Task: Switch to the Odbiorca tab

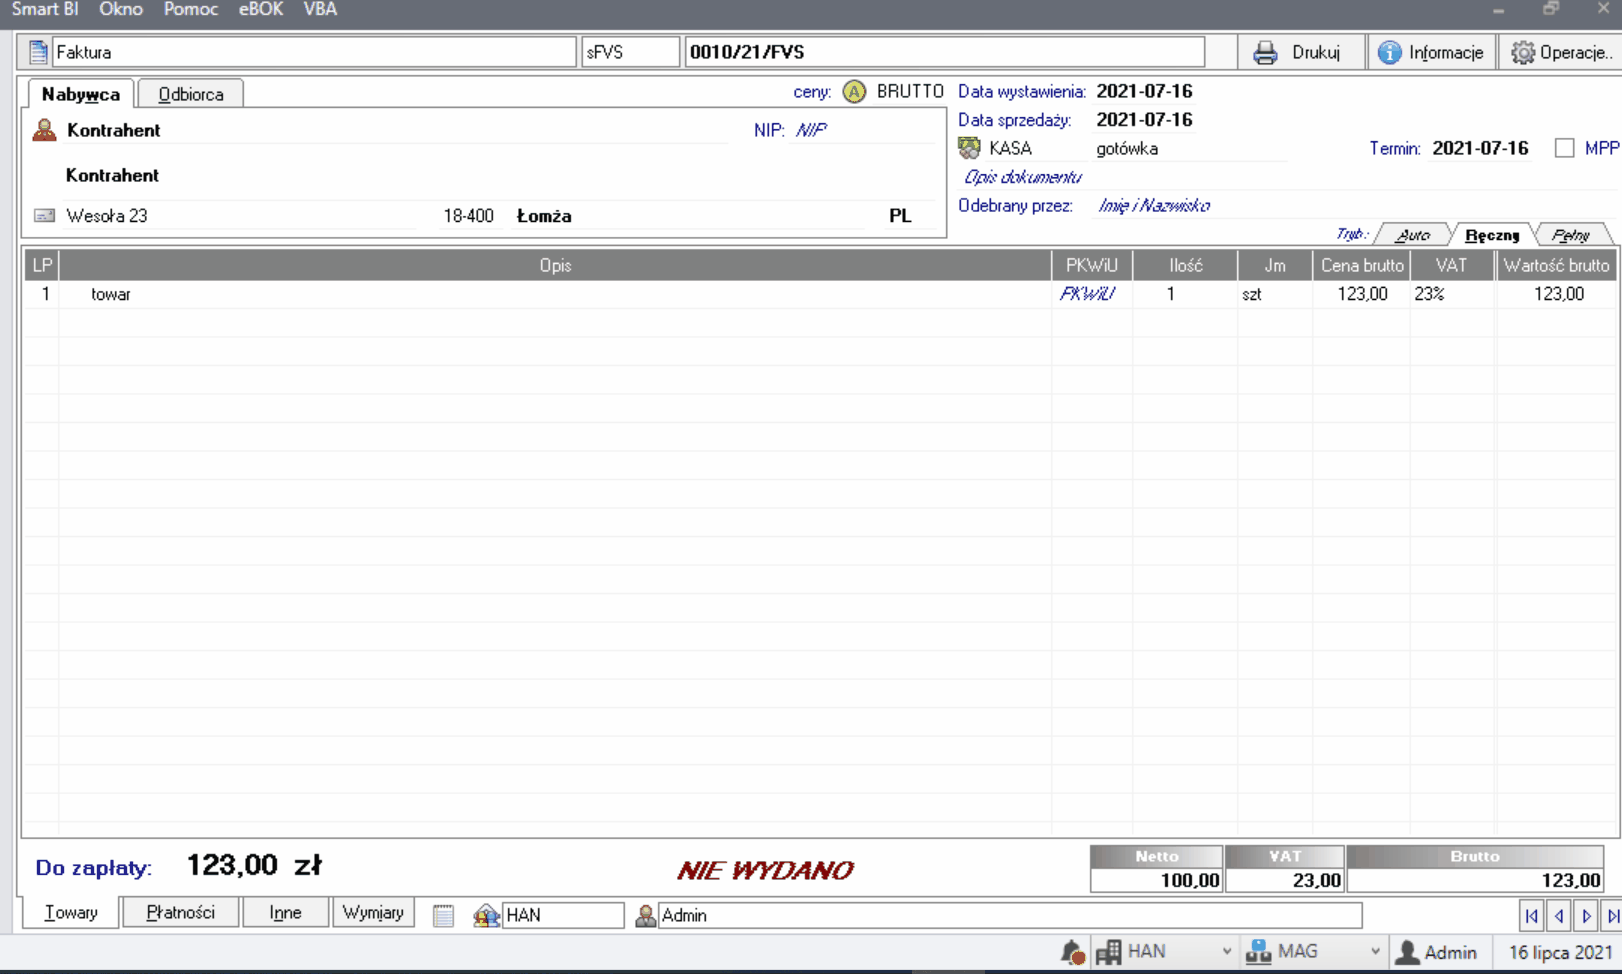Action: point(190,94)
